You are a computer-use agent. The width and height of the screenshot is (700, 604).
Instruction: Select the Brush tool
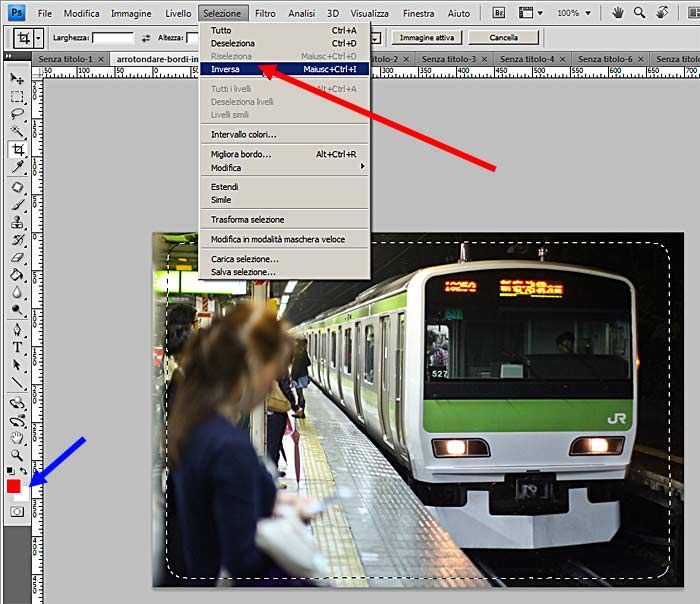[17, 204]
